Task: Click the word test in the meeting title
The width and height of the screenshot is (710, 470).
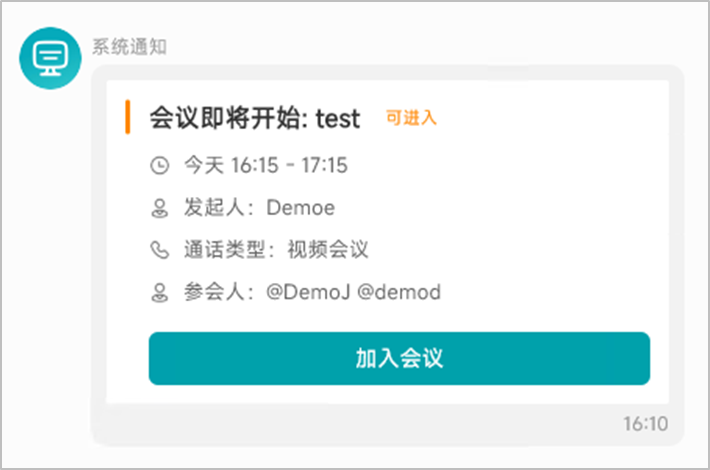Action: (x=338, y=119)
